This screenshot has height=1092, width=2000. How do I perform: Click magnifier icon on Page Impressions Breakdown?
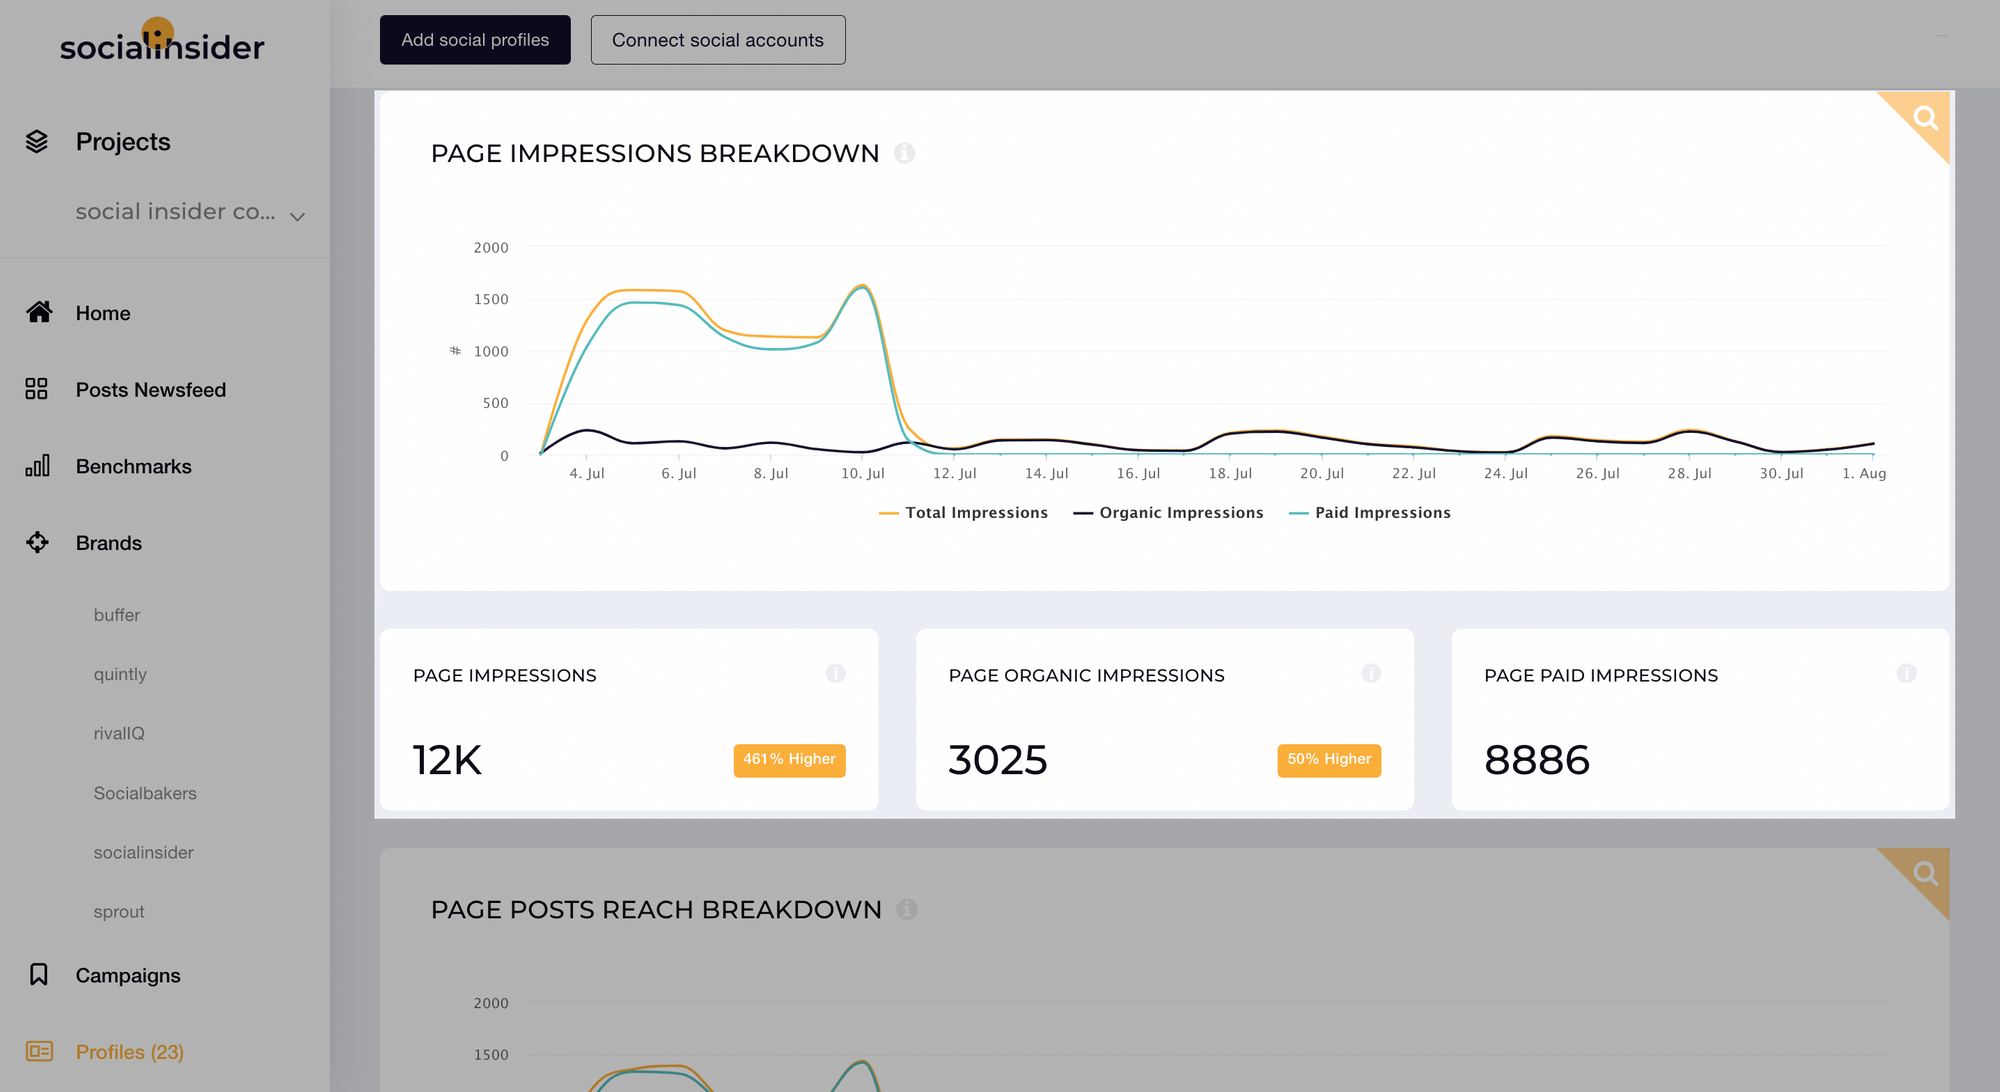[x=1925, y=119]
